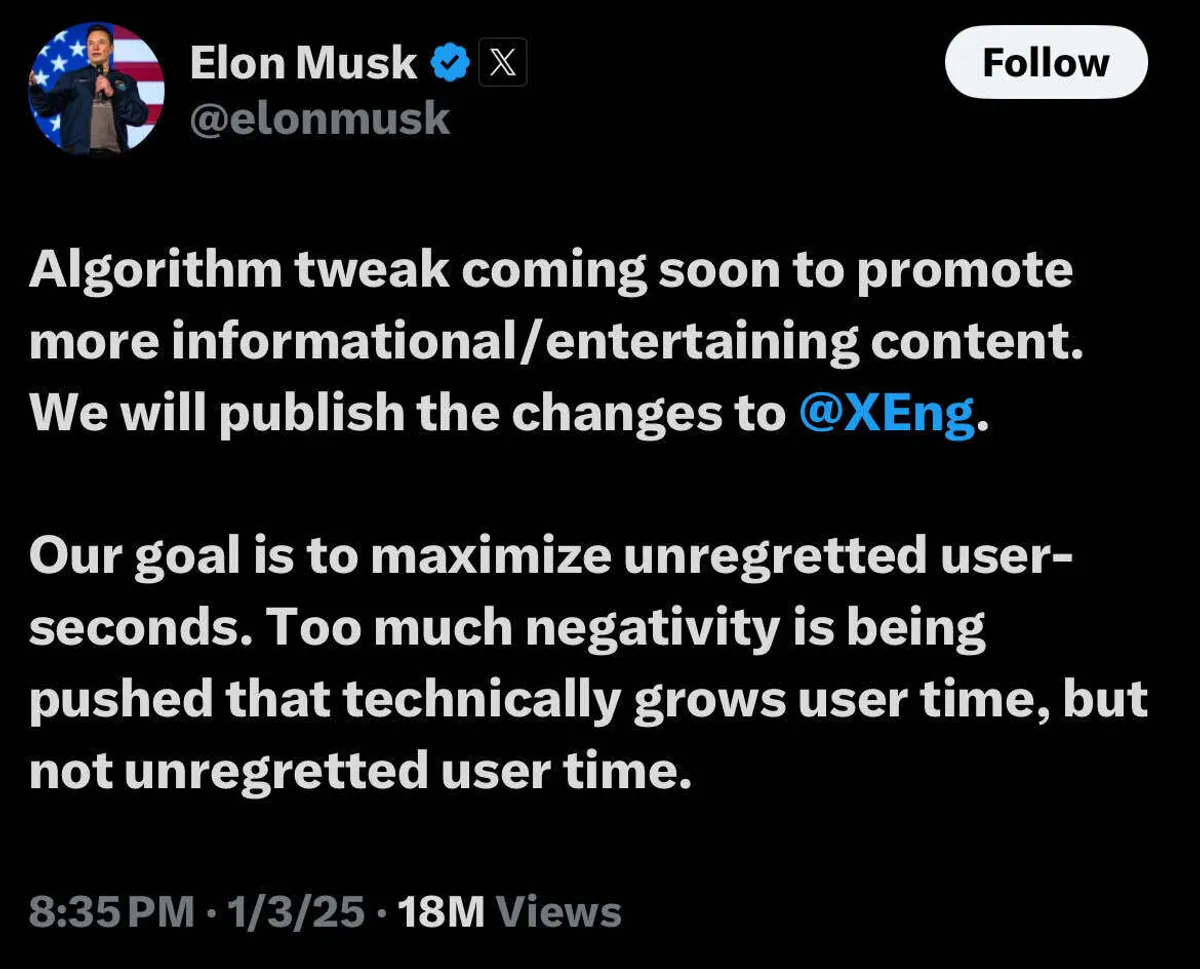Image resolution: width=1200 pixels, height=969 pixels.
Task: Open the @elonmusk handle
Action: 320,119
